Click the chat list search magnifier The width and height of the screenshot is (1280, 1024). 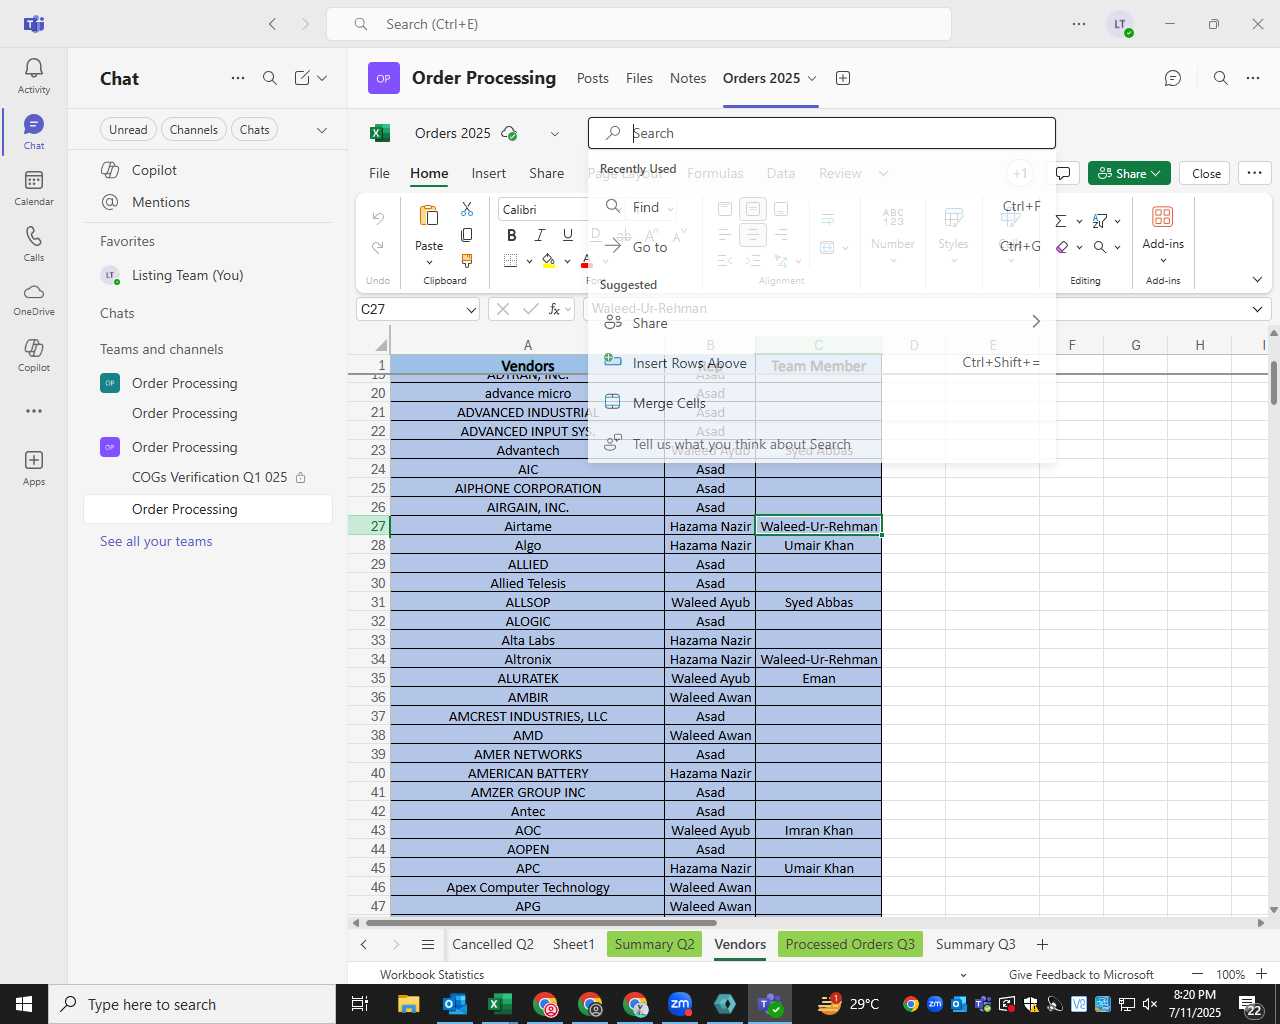[270, 78]
